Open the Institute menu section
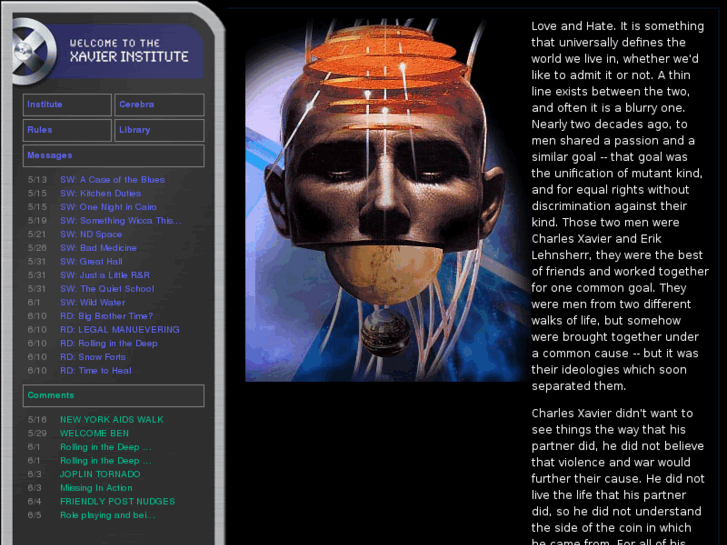This screenshot has width=727, height=545. pyautogui.click(x=67, y=105)
